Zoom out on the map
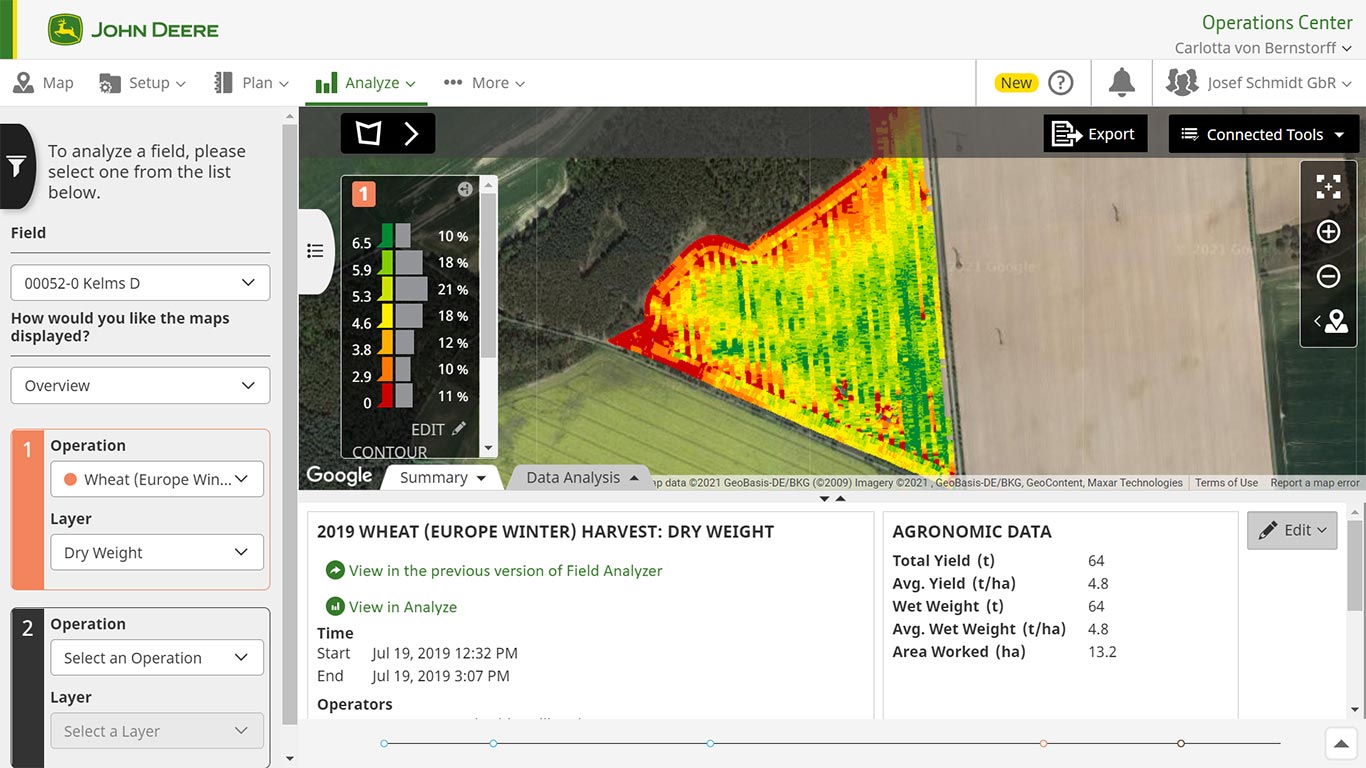Image resolution: width=1366 pixels, height=768 pixels. (x=1328, y=276)
